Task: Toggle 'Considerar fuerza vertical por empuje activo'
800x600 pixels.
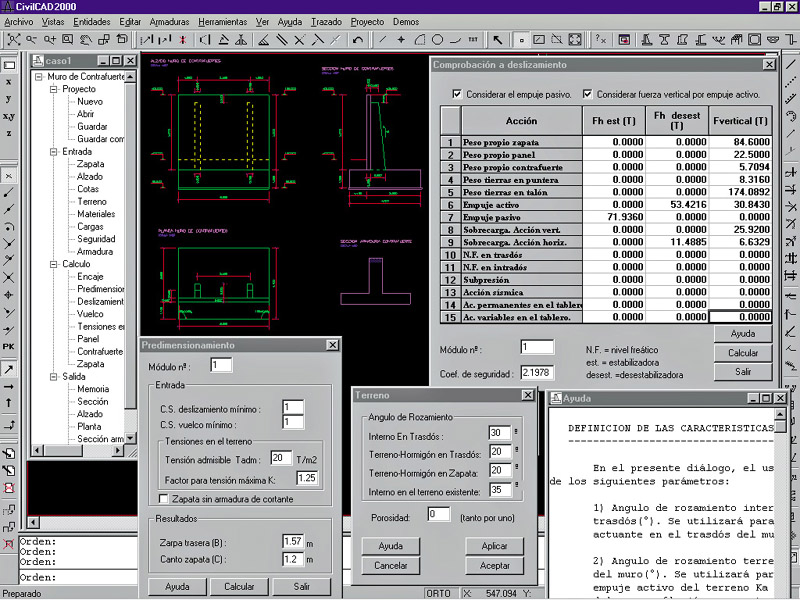Action: 587,94
